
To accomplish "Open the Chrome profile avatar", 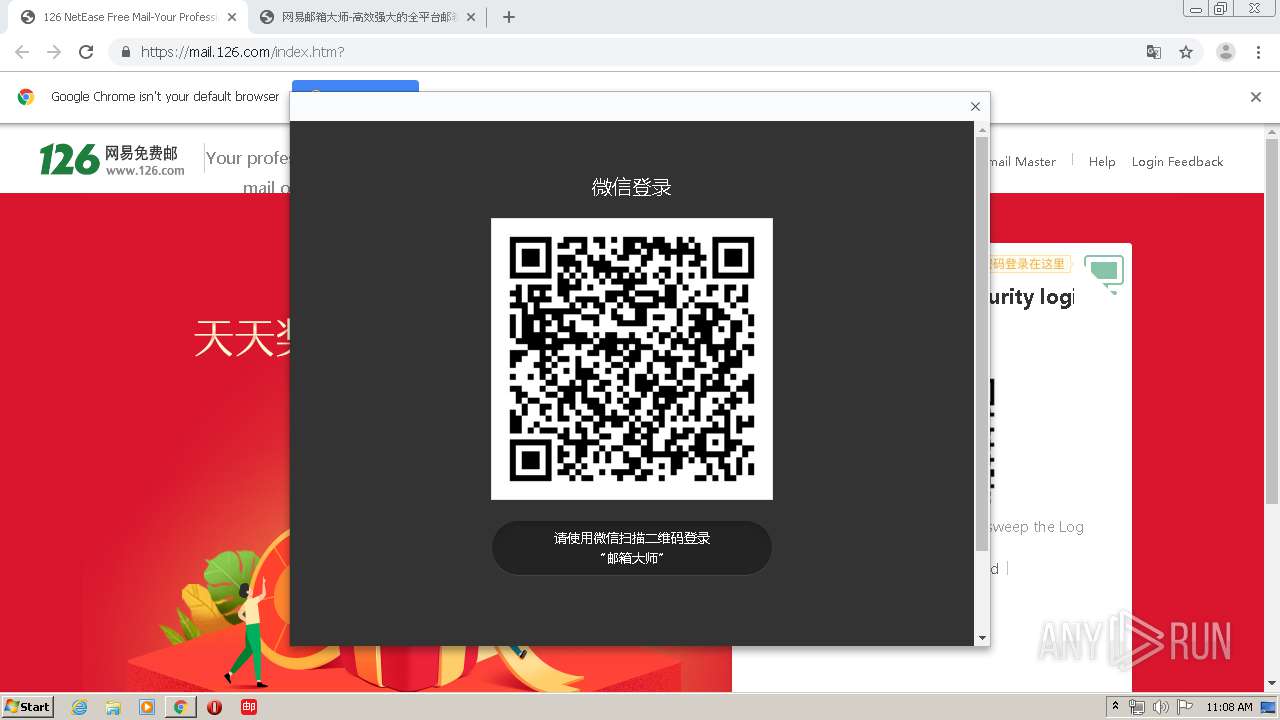I will 1226,52.
